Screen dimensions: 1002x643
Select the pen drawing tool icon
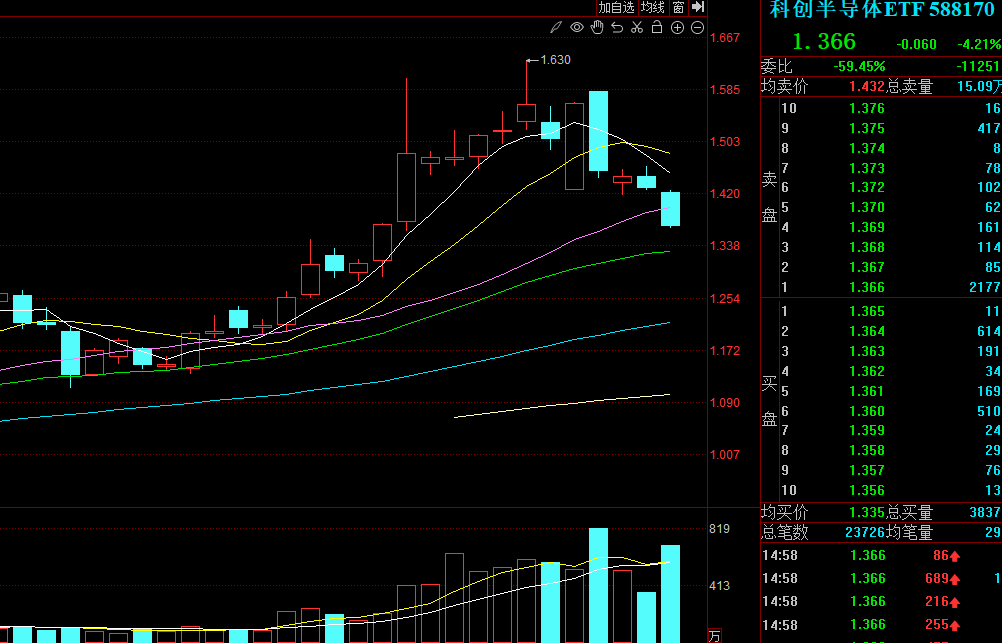point(557,27)
